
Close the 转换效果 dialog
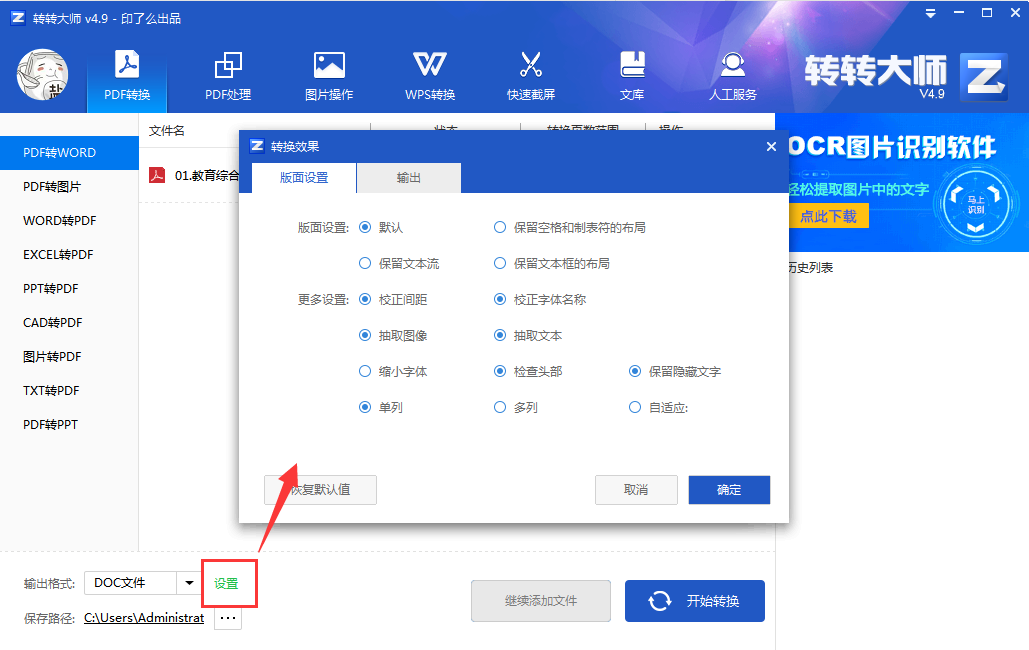(771, 146)
